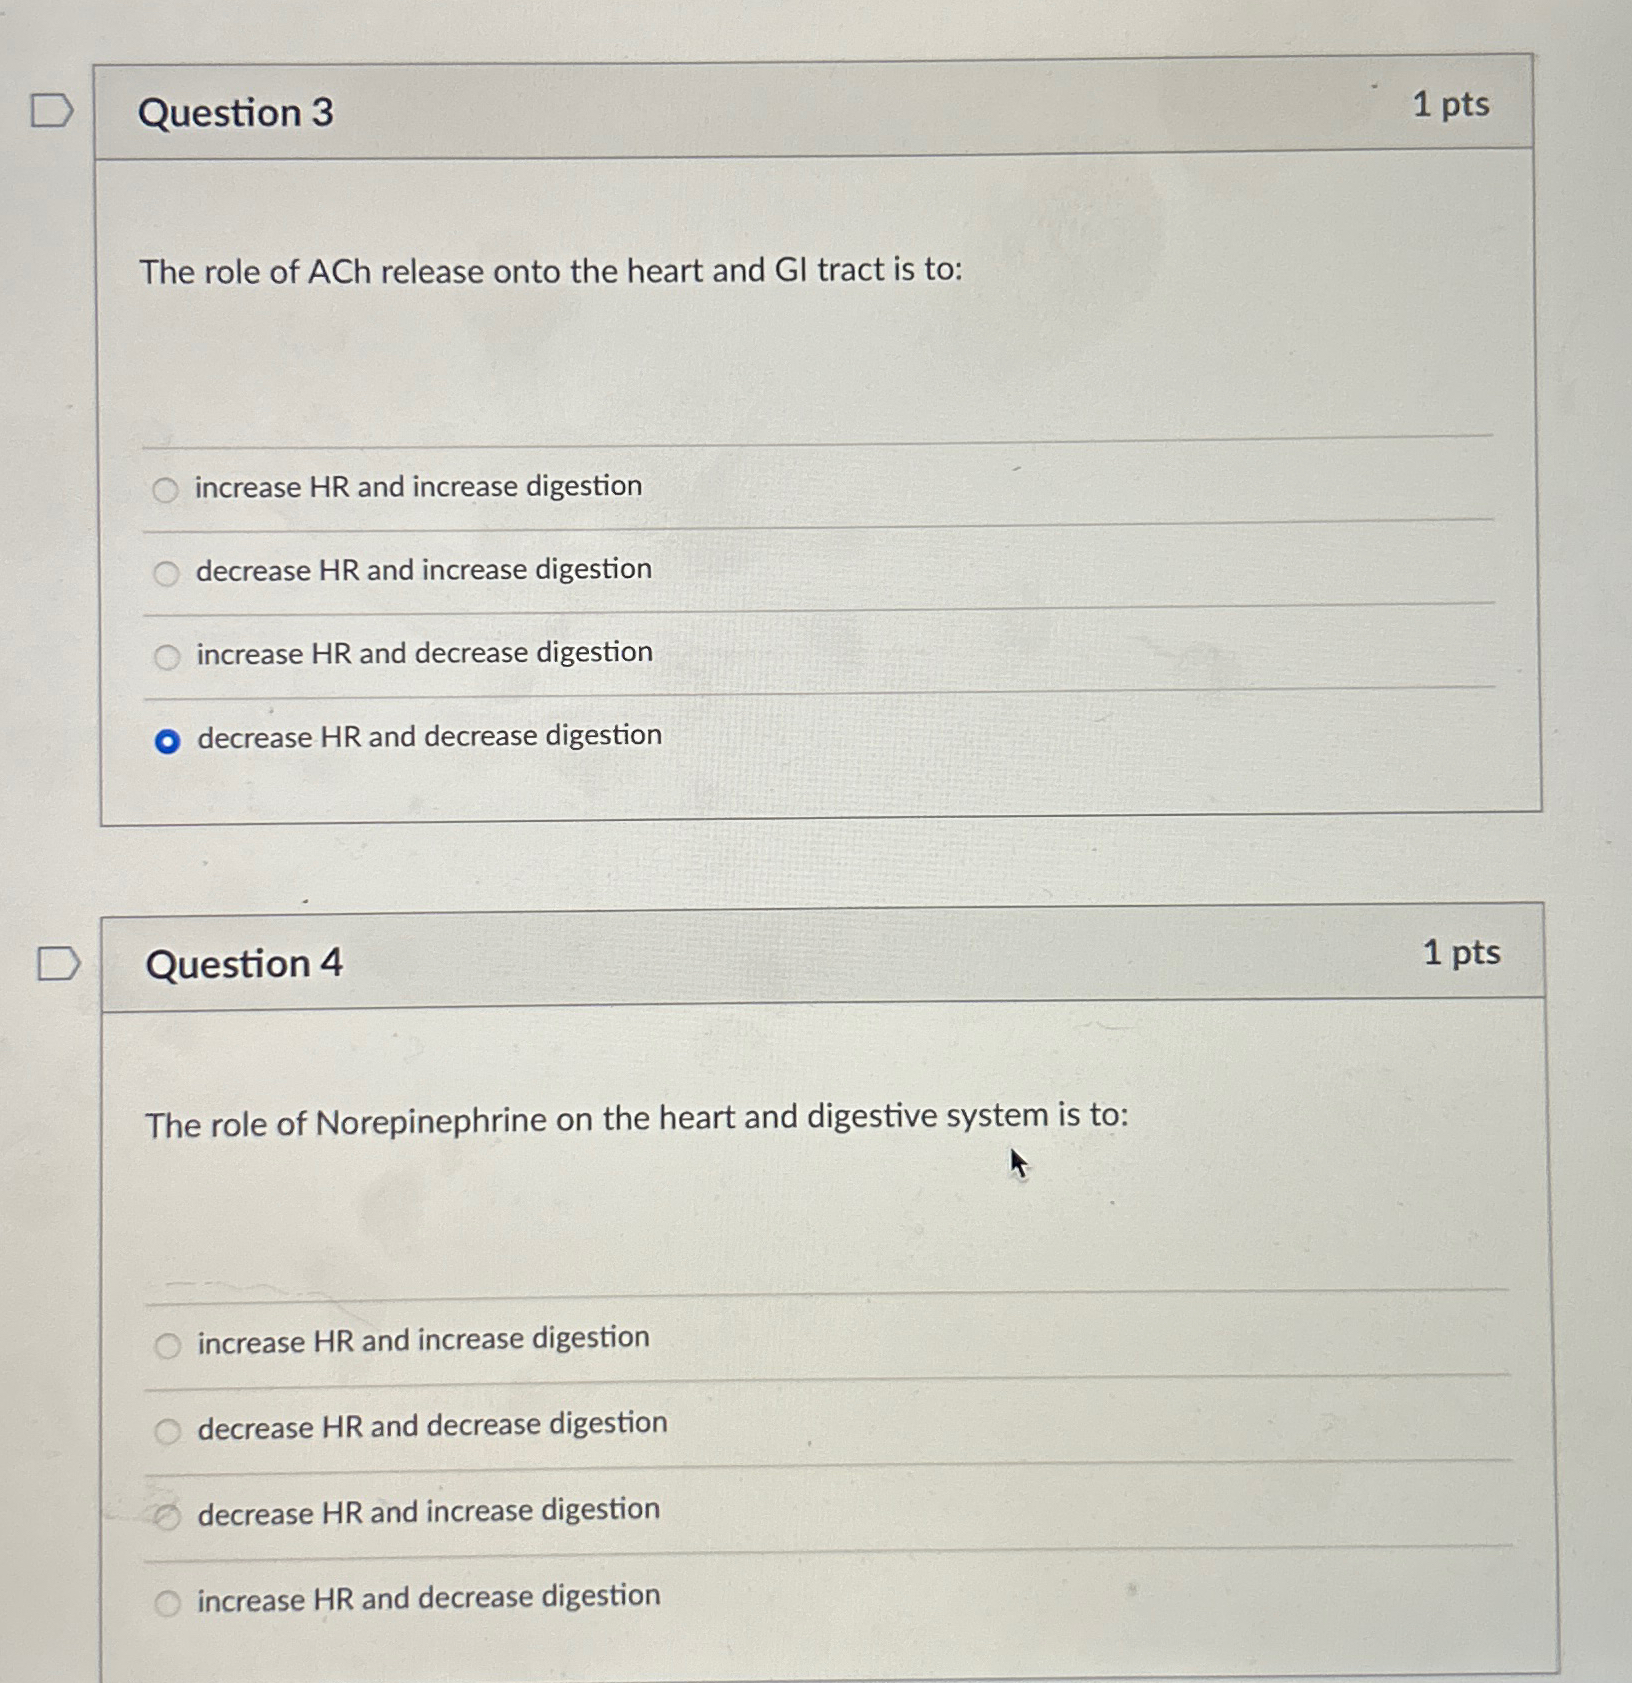Select 'increase HR and increase digestion' for Question 4
This screenshot has height=1683, width=1632.
click(169, 1343)
